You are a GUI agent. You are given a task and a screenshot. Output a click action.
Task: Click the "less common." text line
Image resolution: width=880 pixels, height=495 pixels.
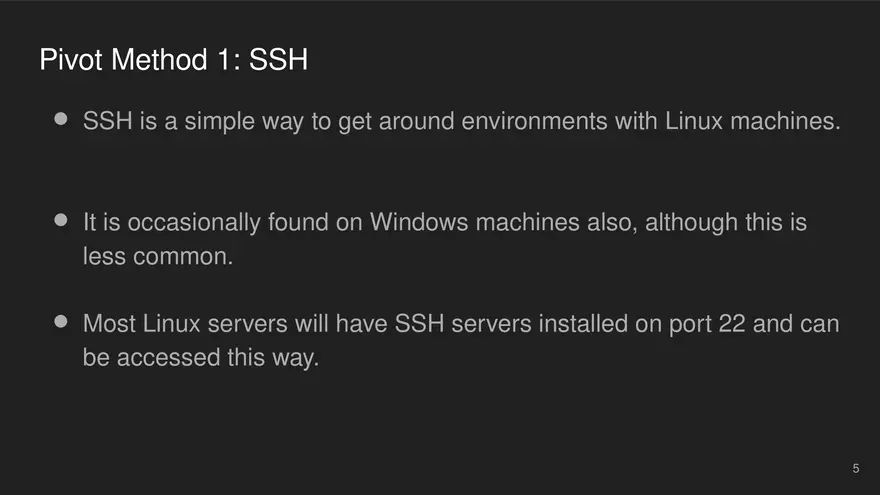[157, 257]
